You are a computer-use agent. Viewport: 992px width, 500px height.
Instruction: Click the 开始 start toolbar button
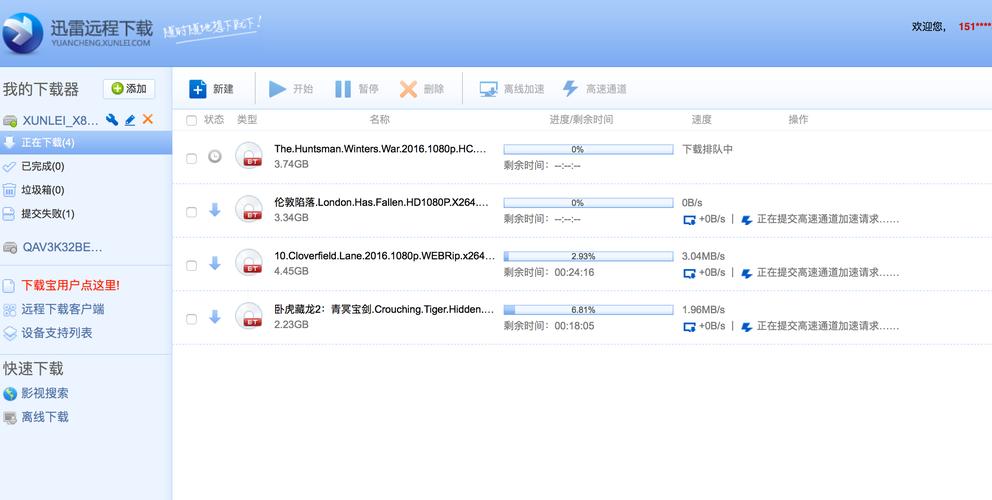coord(291,89)
